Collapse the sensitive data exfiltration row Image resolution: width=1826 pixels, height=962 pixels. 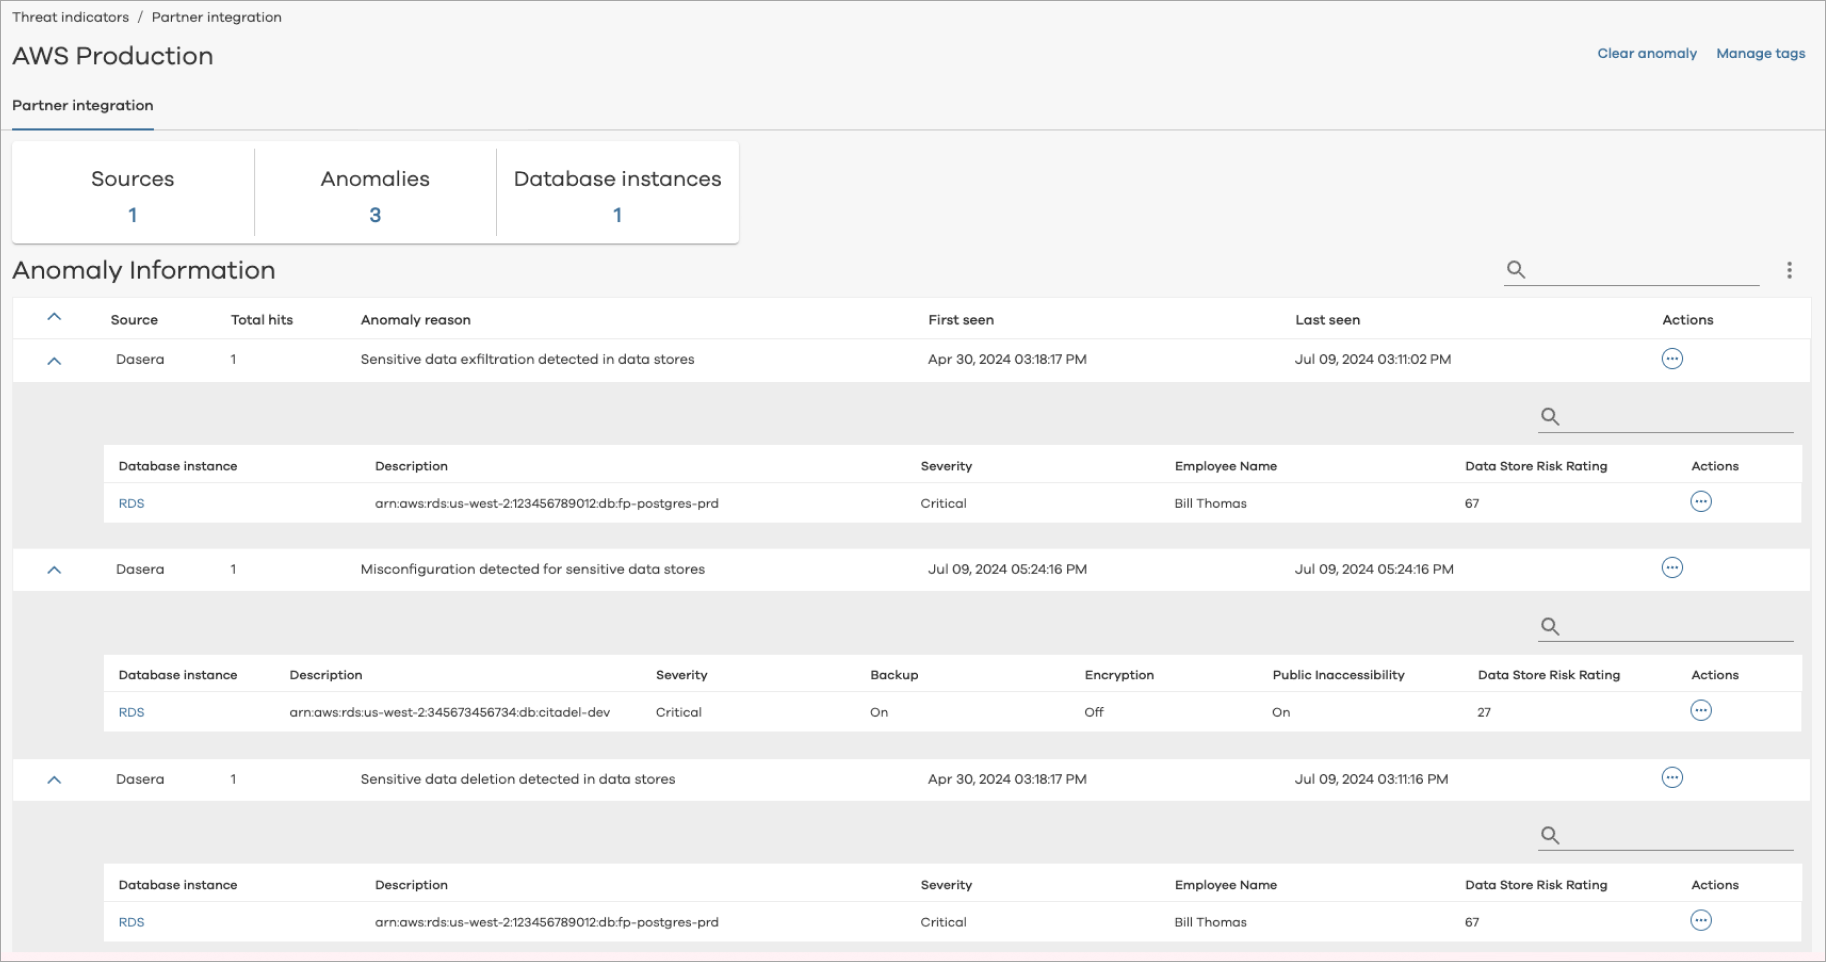point(55,360)
